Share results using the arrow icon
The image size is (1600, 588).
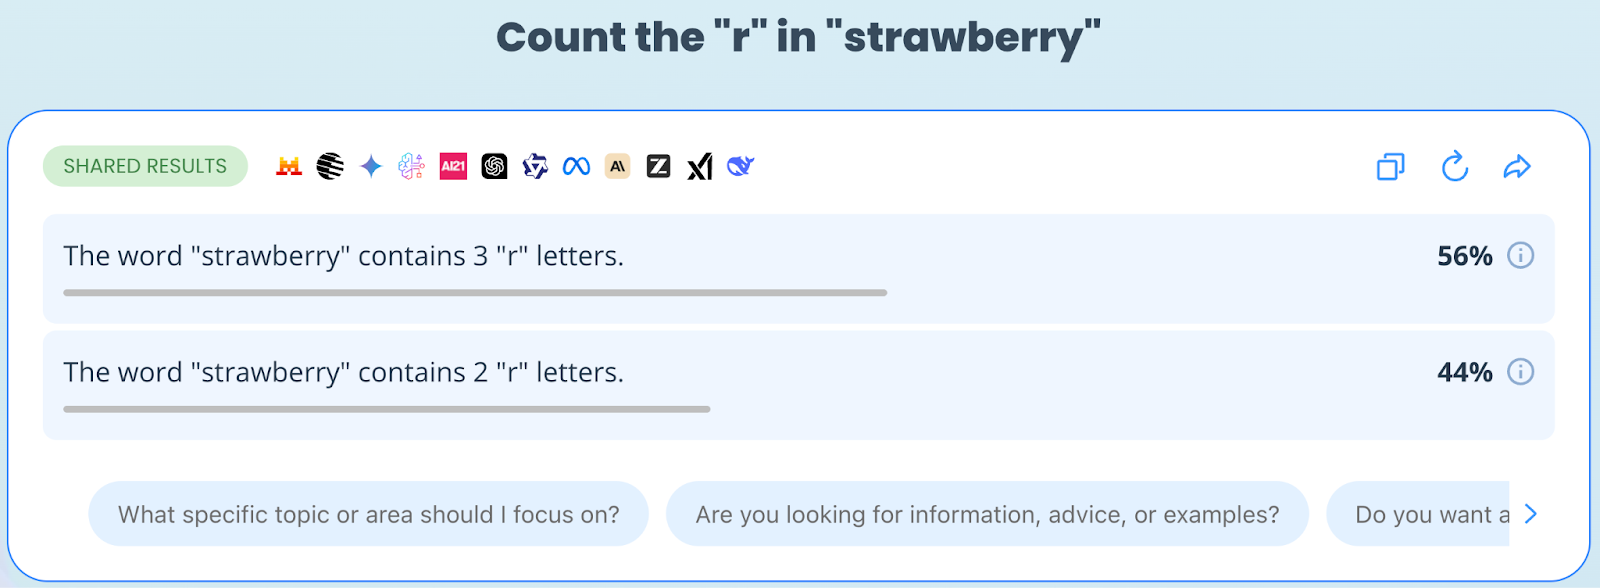pyautogui.click(x=1517, y=167)
